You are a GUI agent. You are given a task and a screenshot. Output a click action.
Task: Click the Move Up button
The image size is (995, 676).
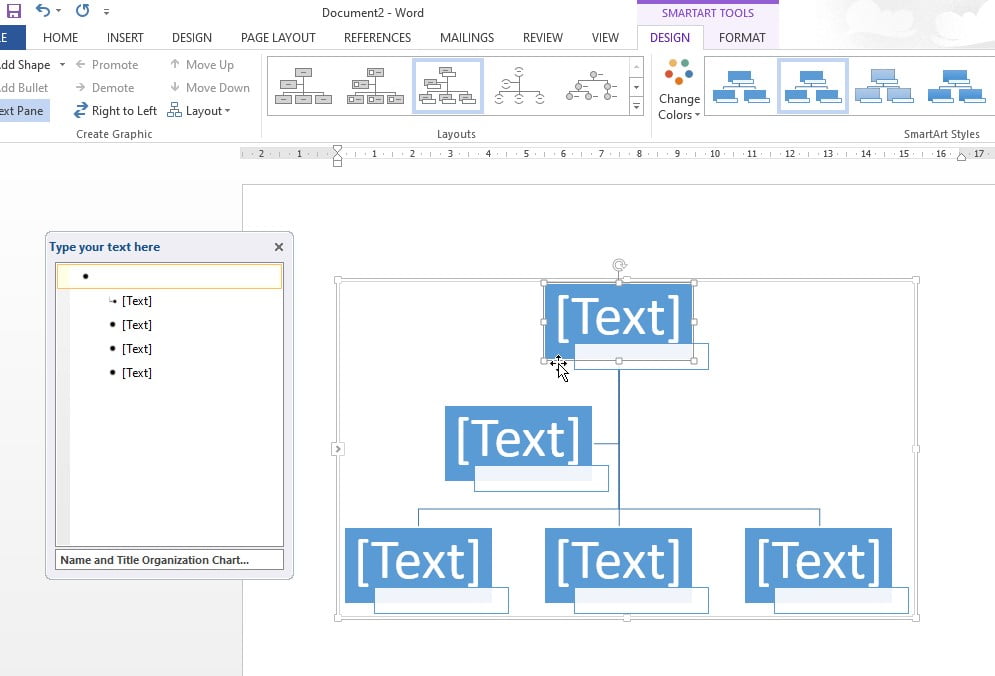(210, 64)
